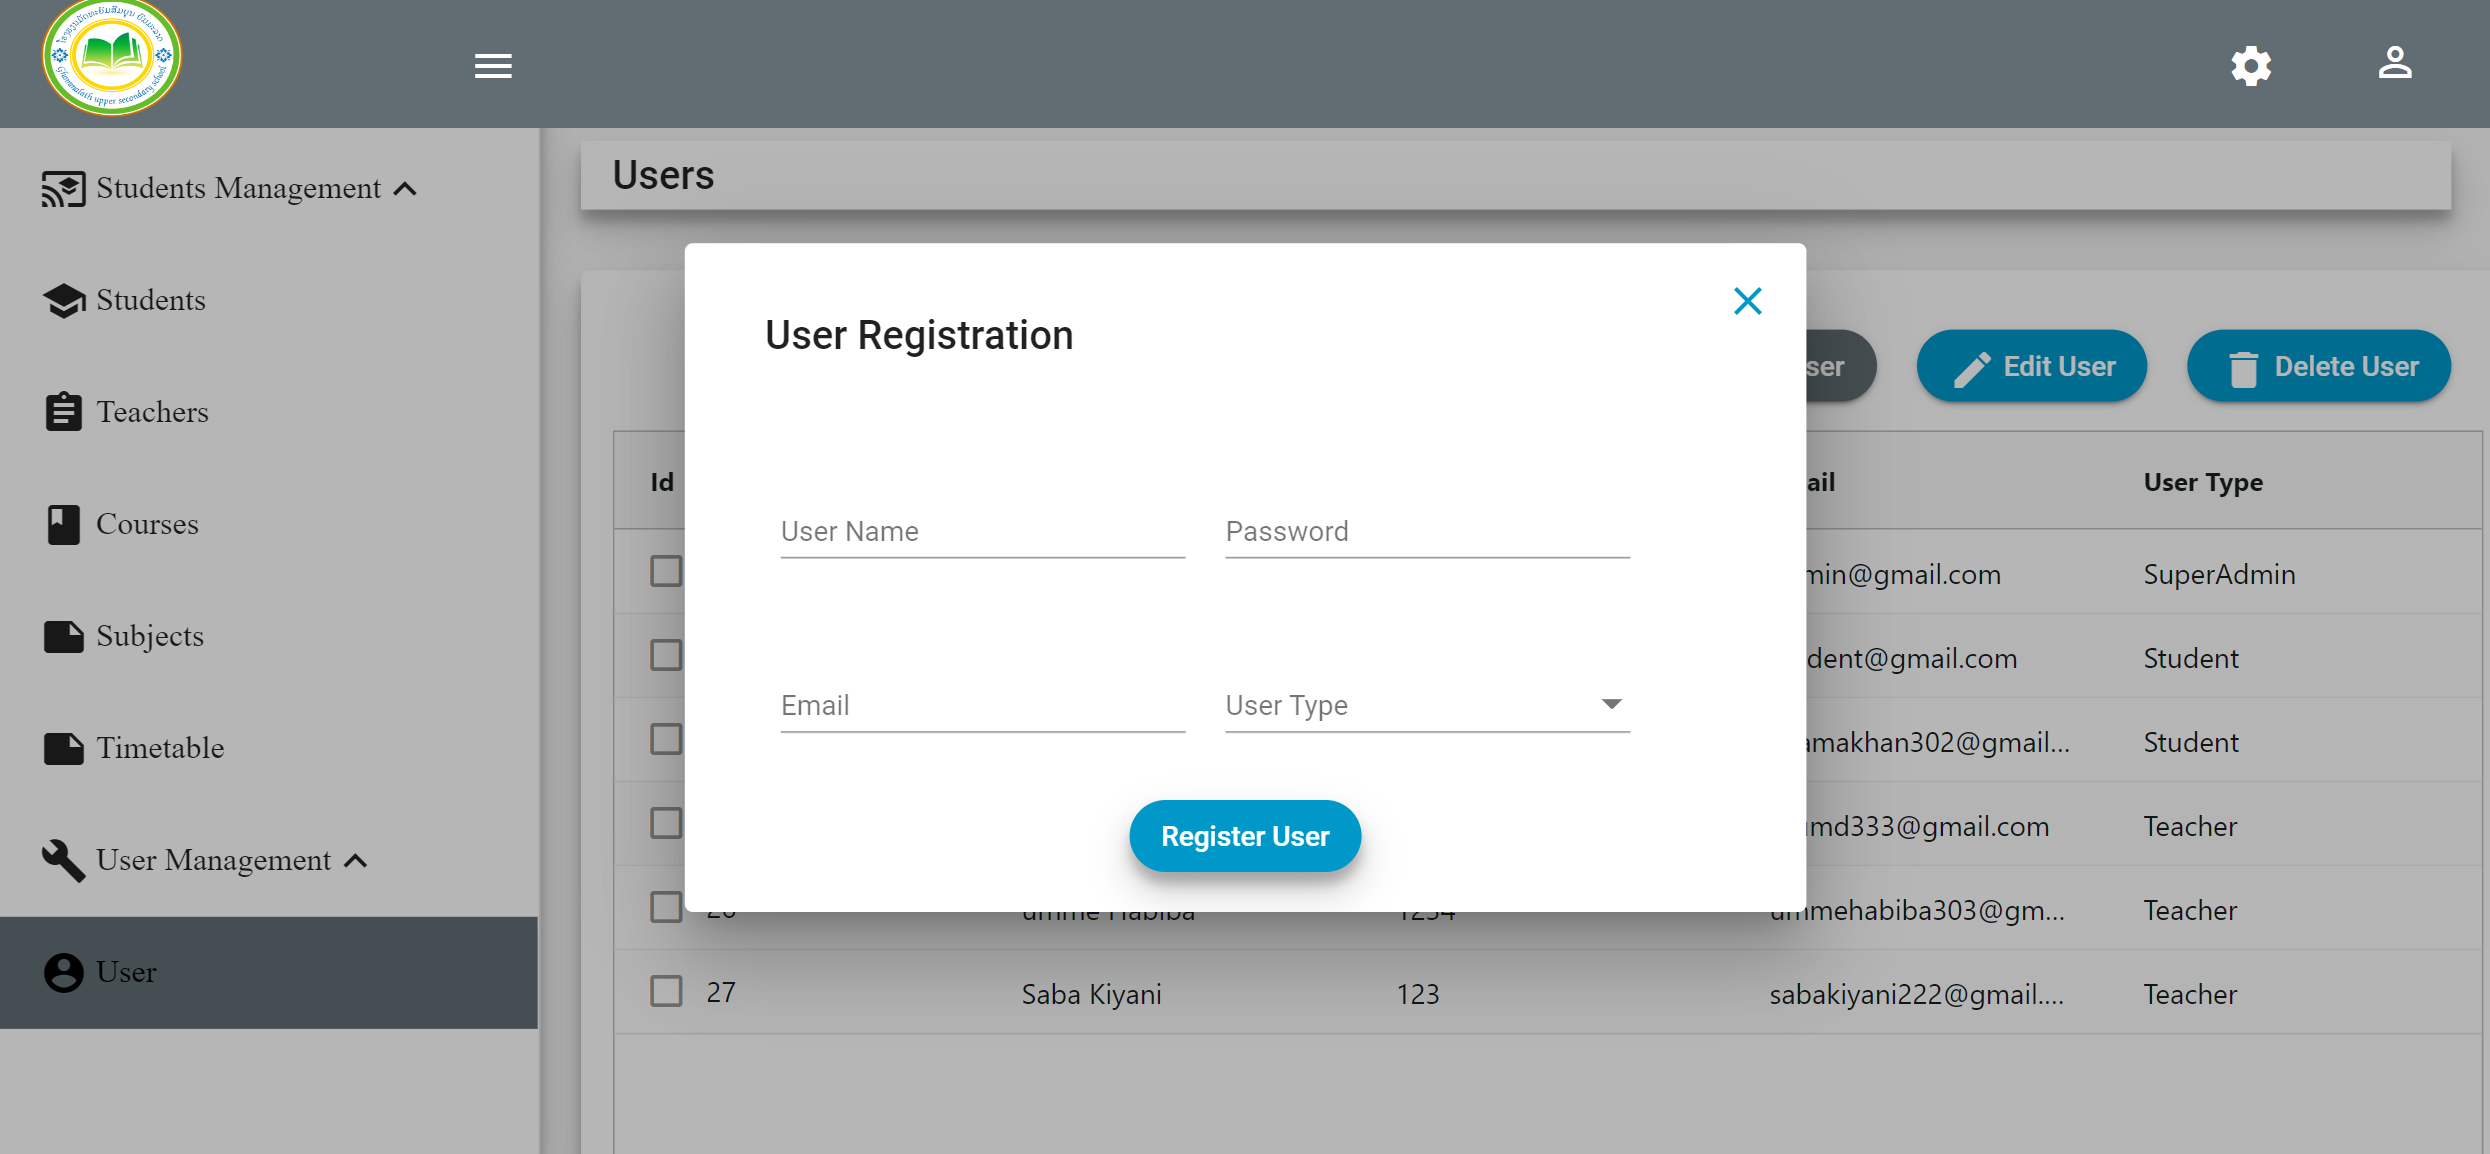Viewport: 2490px width, 1154px height.
Task: Open settings gear in header
Action: 2251,66
